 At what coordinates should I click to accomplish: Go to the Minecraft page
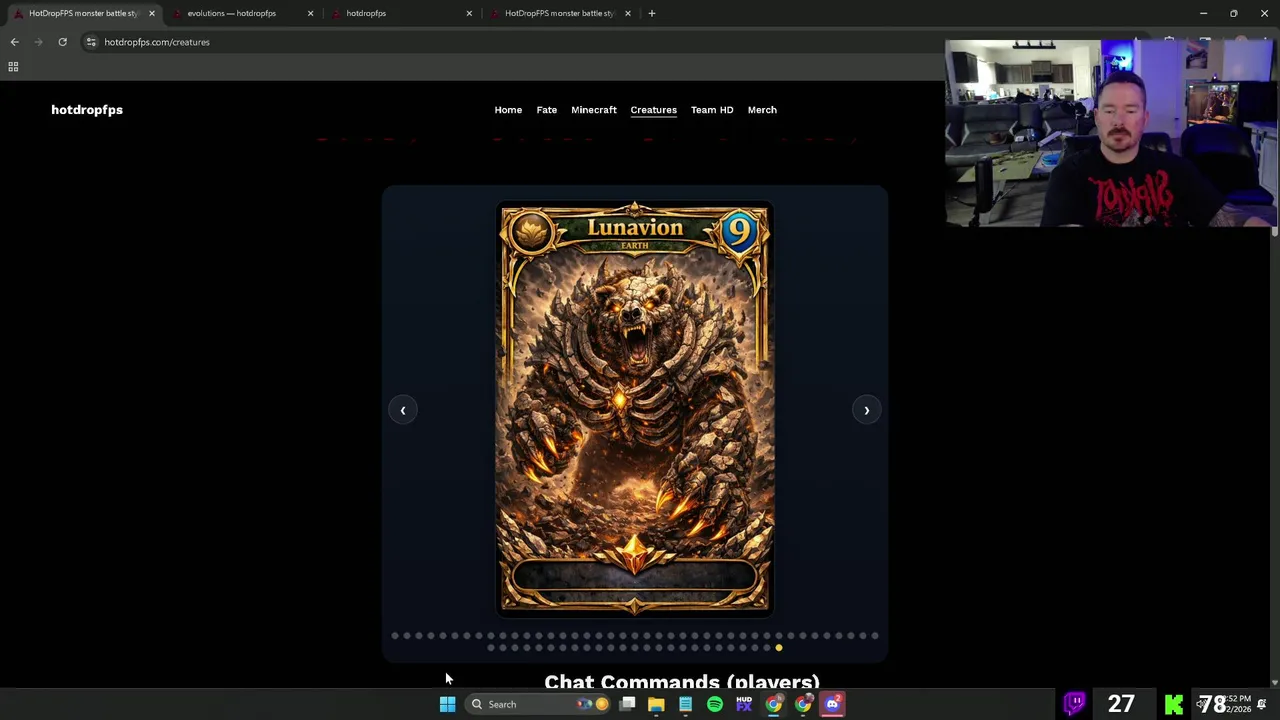point(594,110)
